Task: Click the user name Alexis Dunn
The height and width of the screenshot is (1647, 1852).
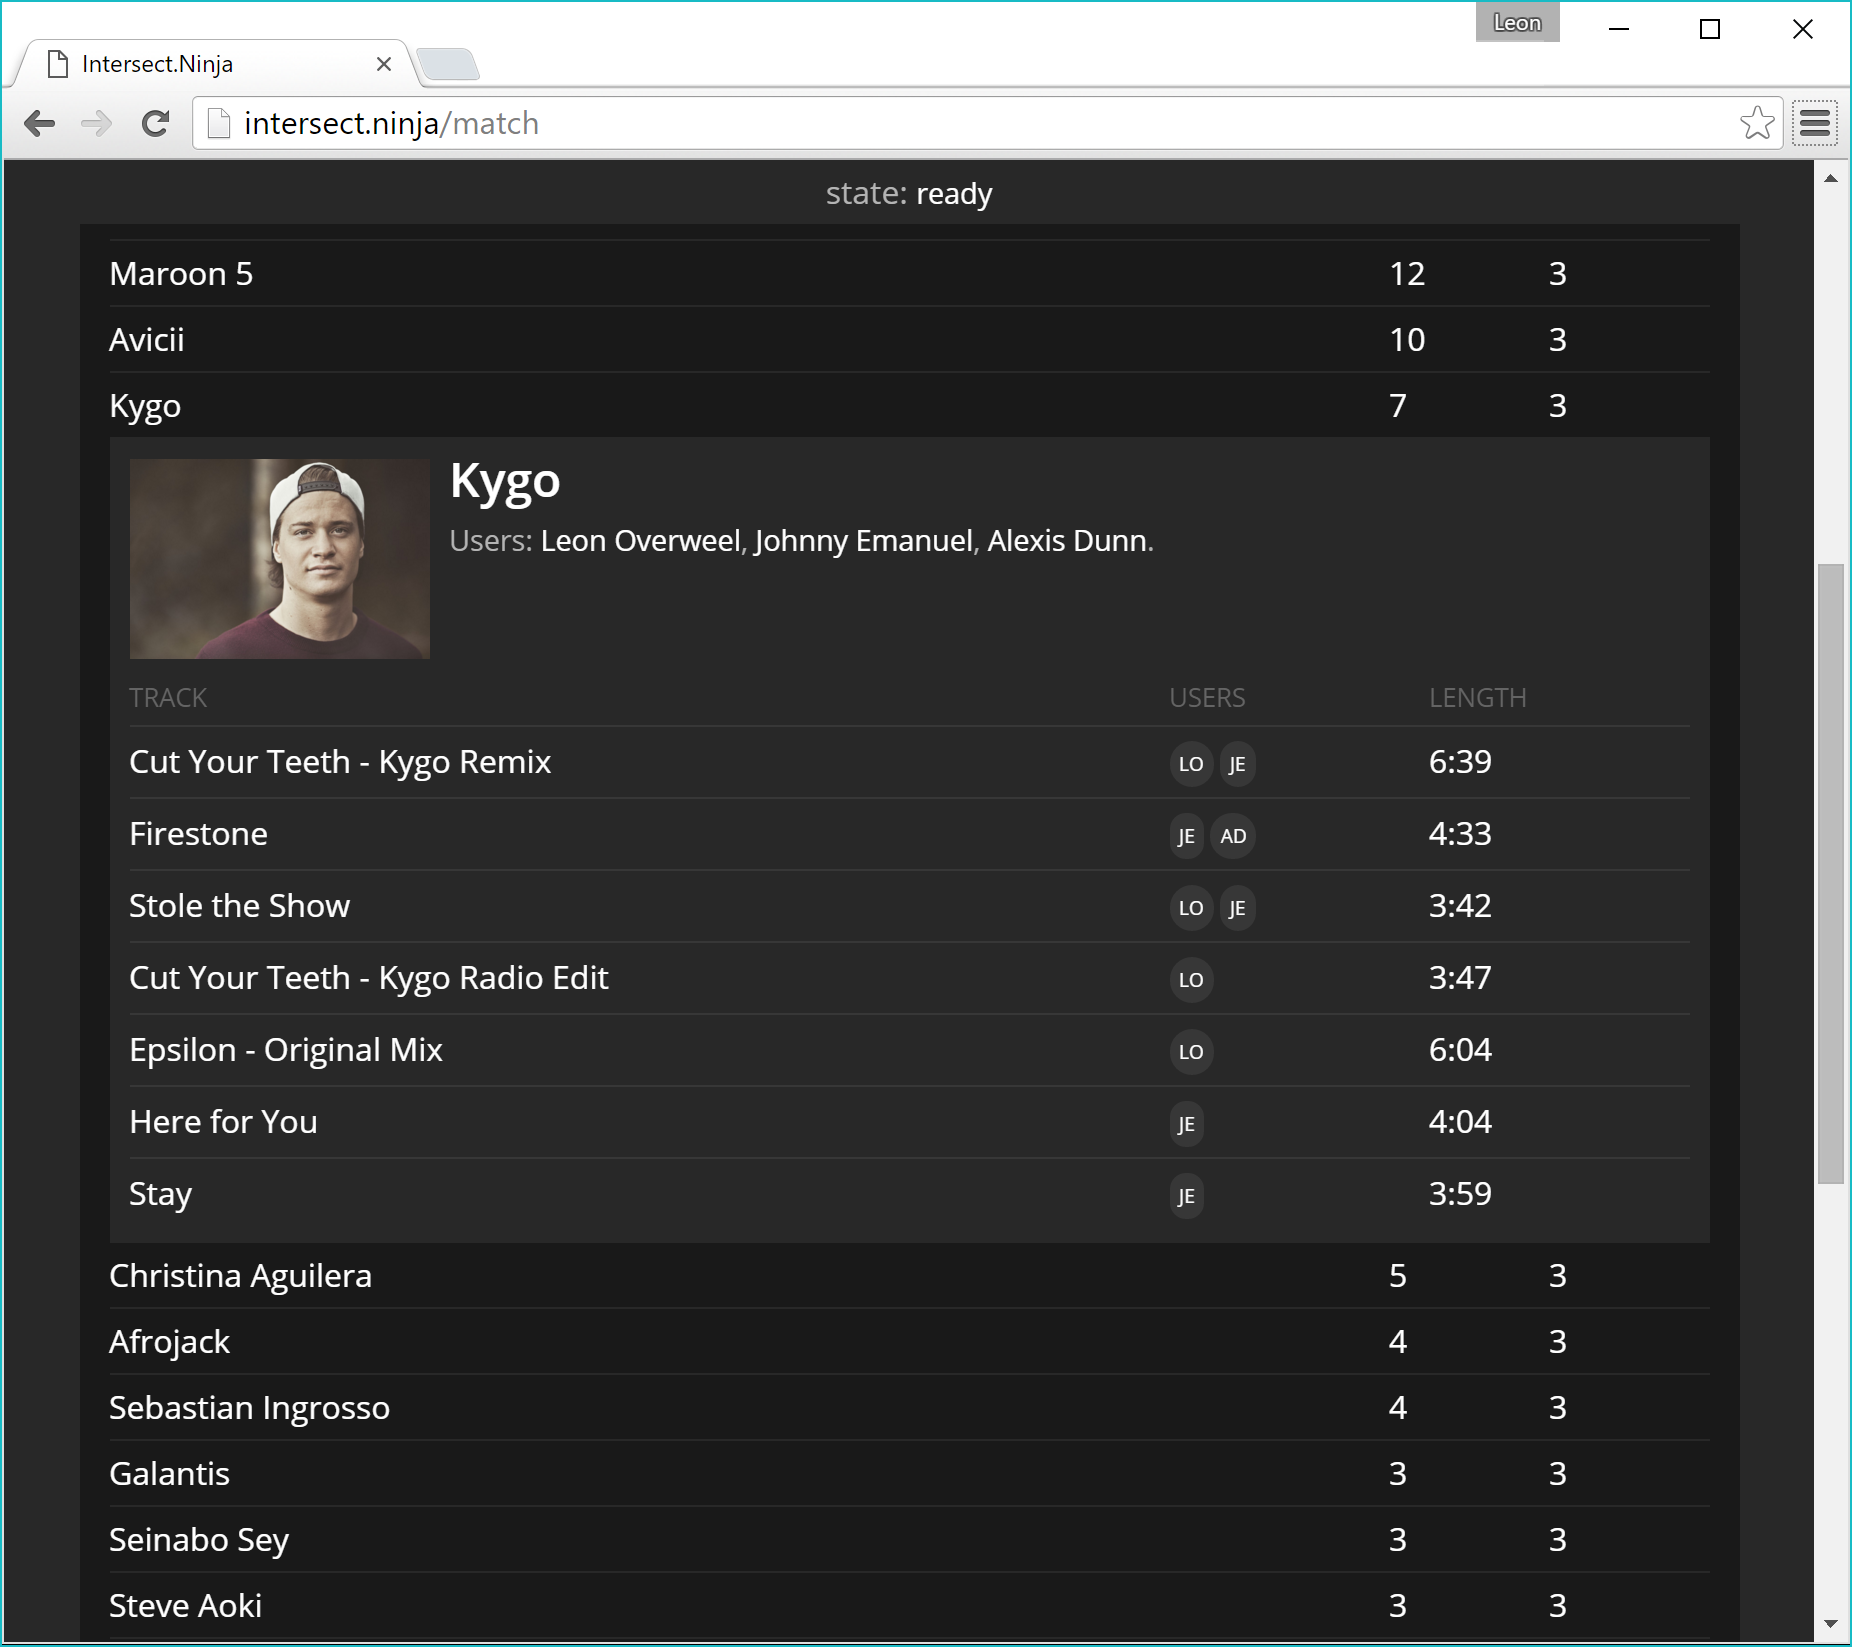Action: tap(1067, 541)
